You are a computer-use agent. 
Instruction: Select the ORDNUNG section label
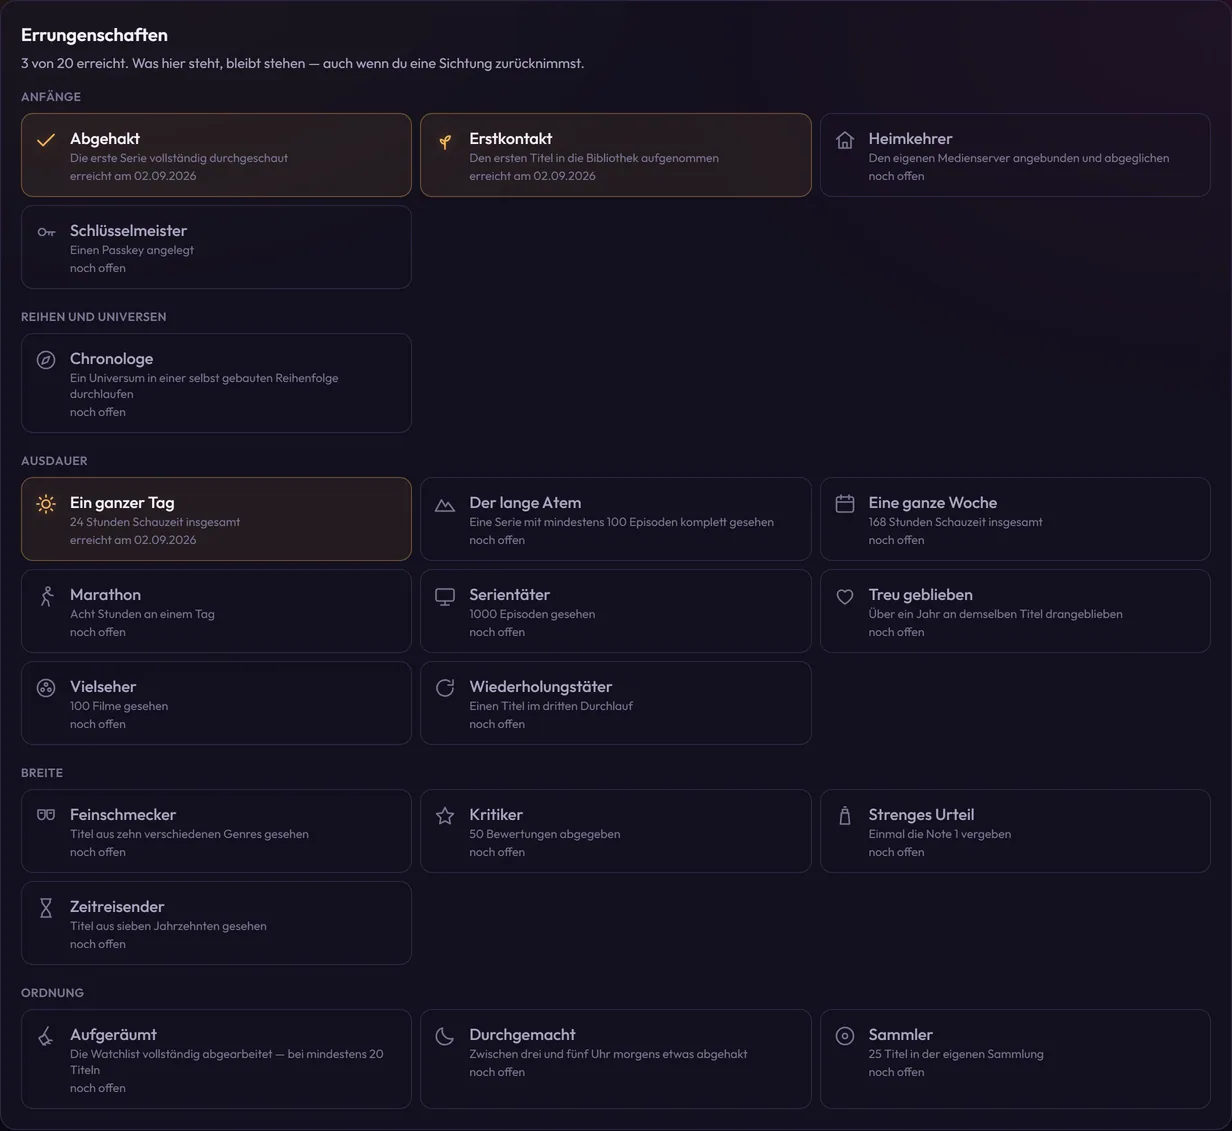[52, 993]
